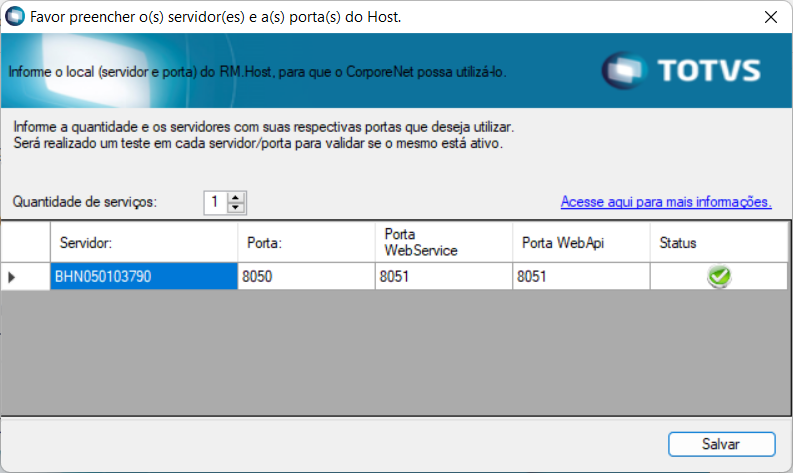
Task: Focus the Quantidade de serviços number field
Action: point(215,202)
